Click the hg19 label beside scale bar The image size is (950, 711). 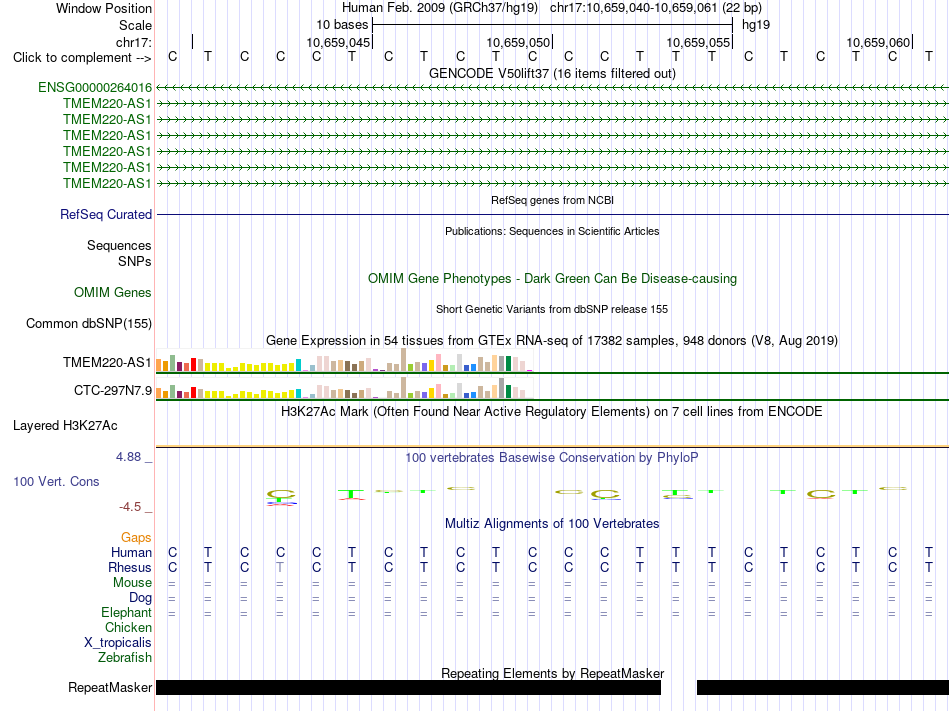pos(756,25)
